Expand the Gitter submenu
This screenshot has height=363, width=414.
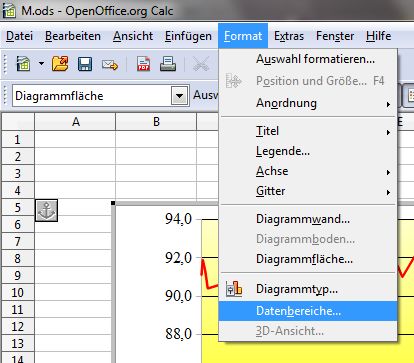click(308, 191)
